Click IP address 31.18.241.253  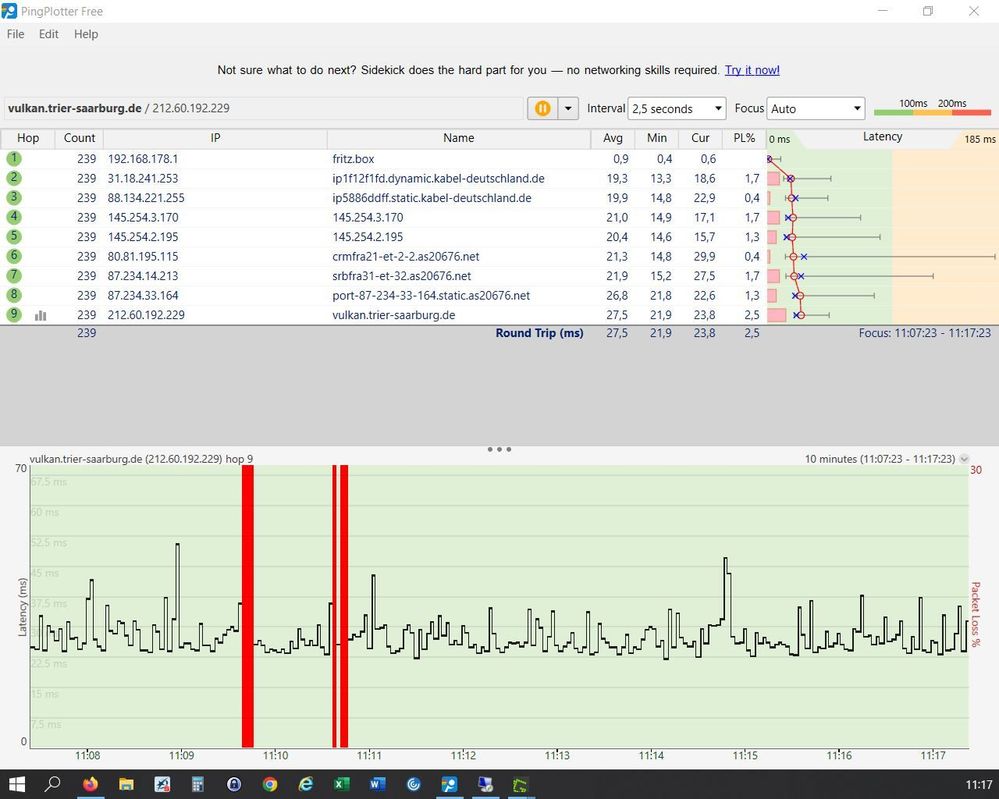click(143, 178)
